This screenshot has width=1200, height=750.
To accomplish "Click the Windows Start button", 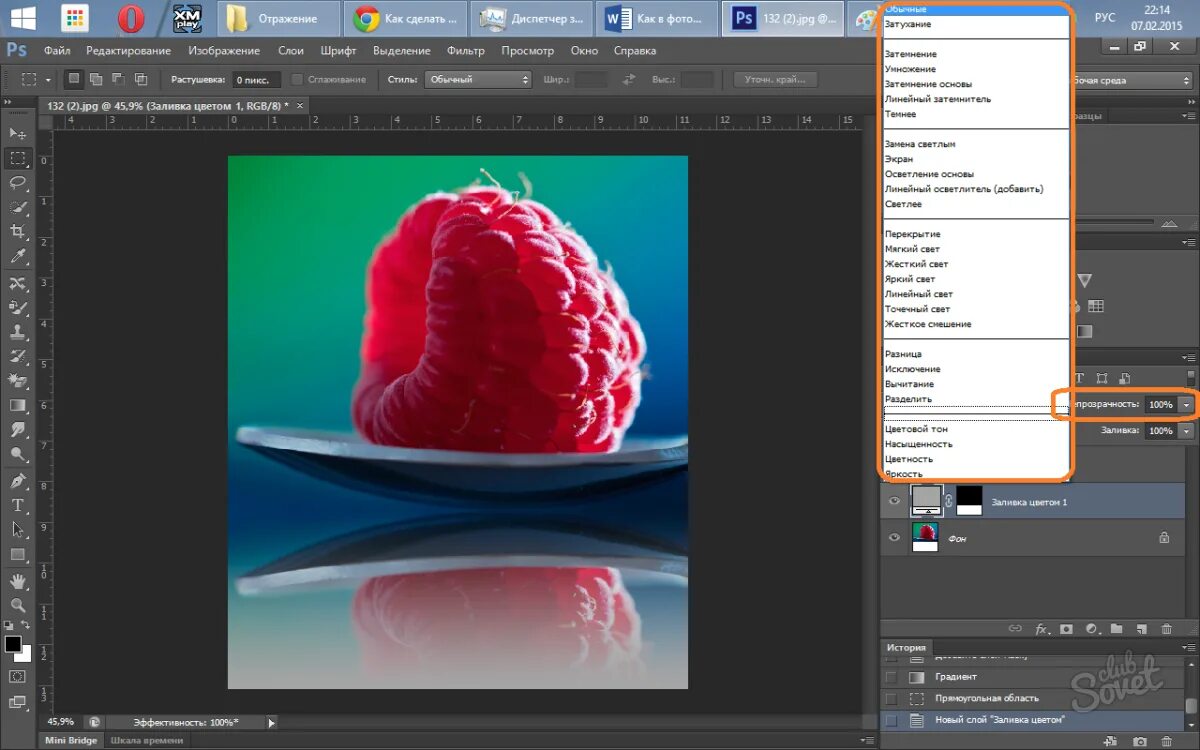I will pos(21,18).
